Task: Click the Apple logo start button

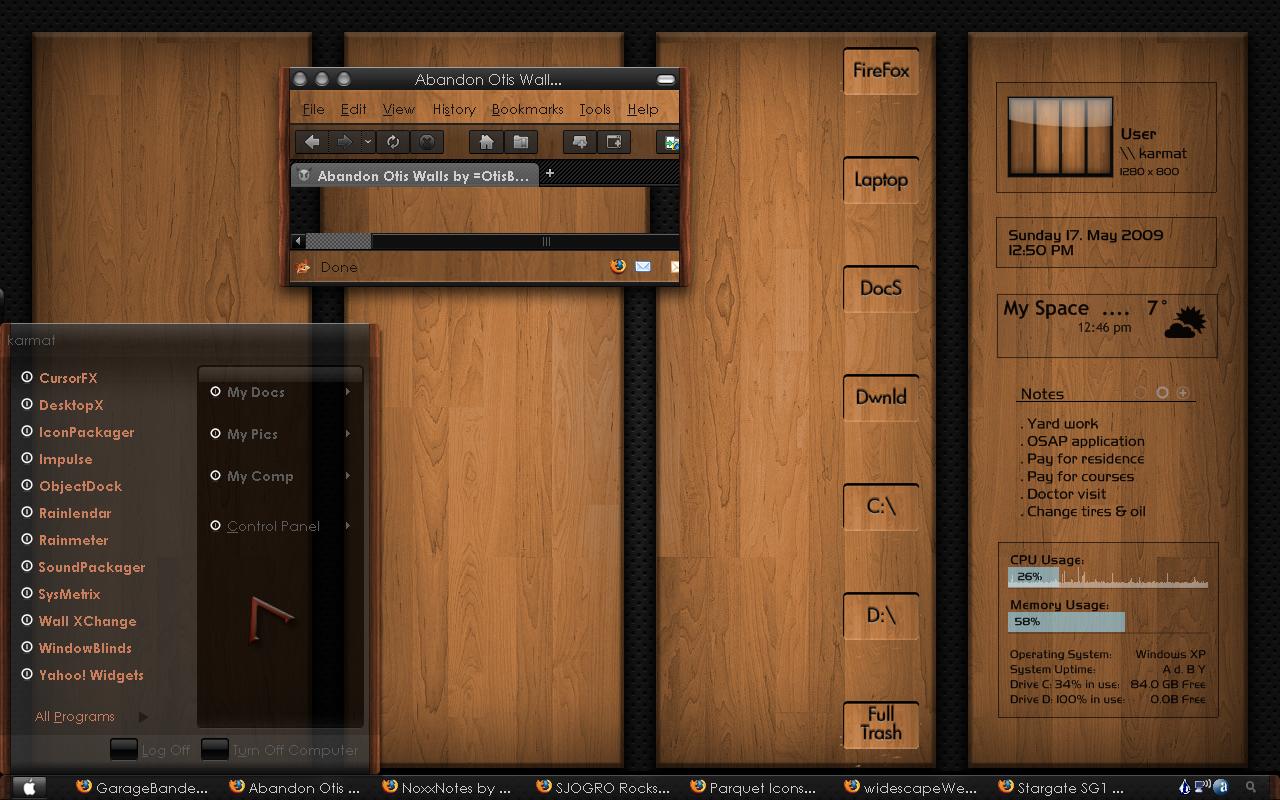Action: (29, 787)
